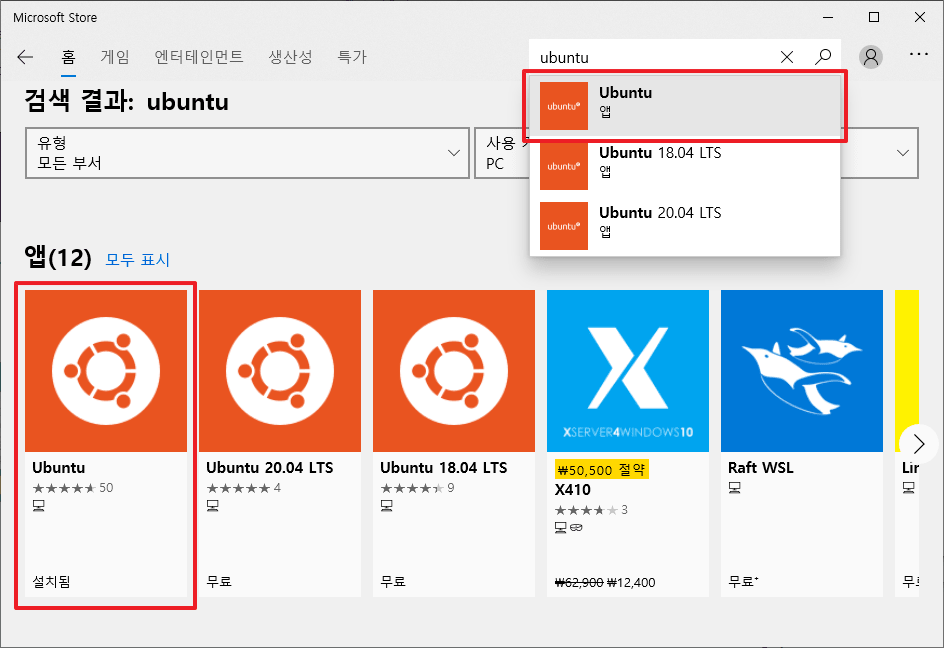Viewport: 944px width, 648px height.
Task: Maximize the Microsoft Store window
Action: [x=874, y=17]
